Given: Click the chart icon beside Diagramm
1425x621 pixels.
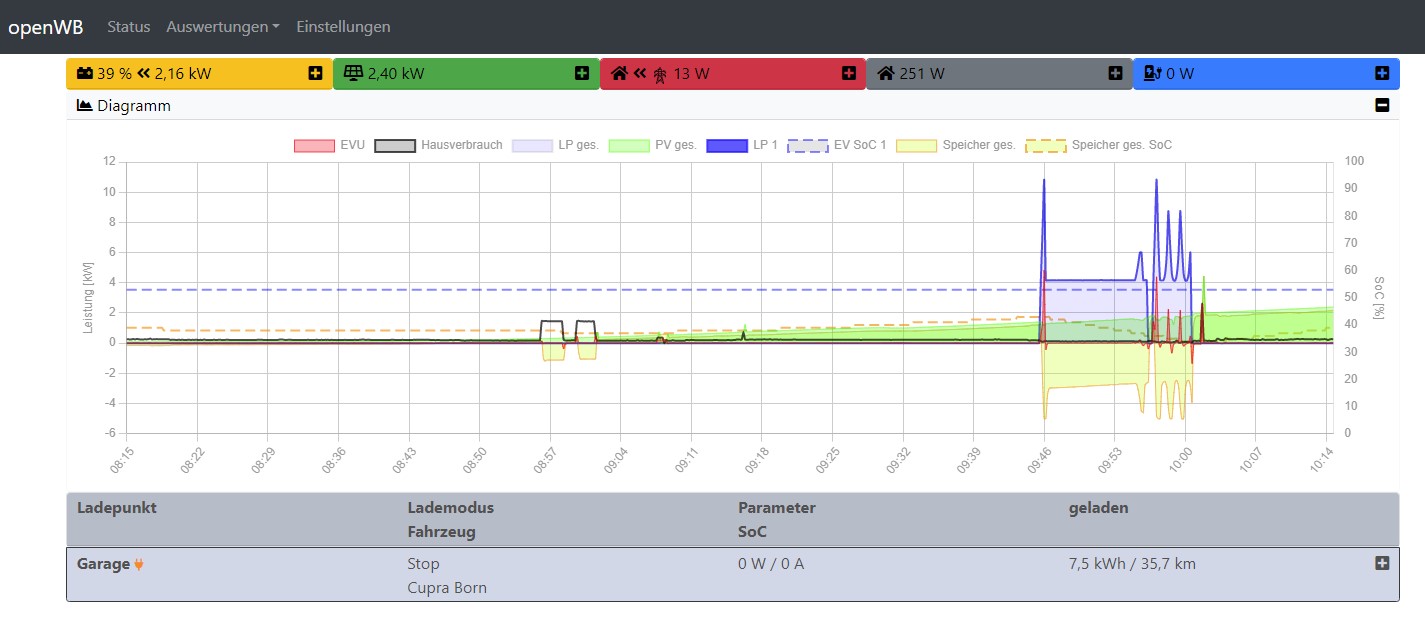Looking at the screenshot, I should [84, 105].
